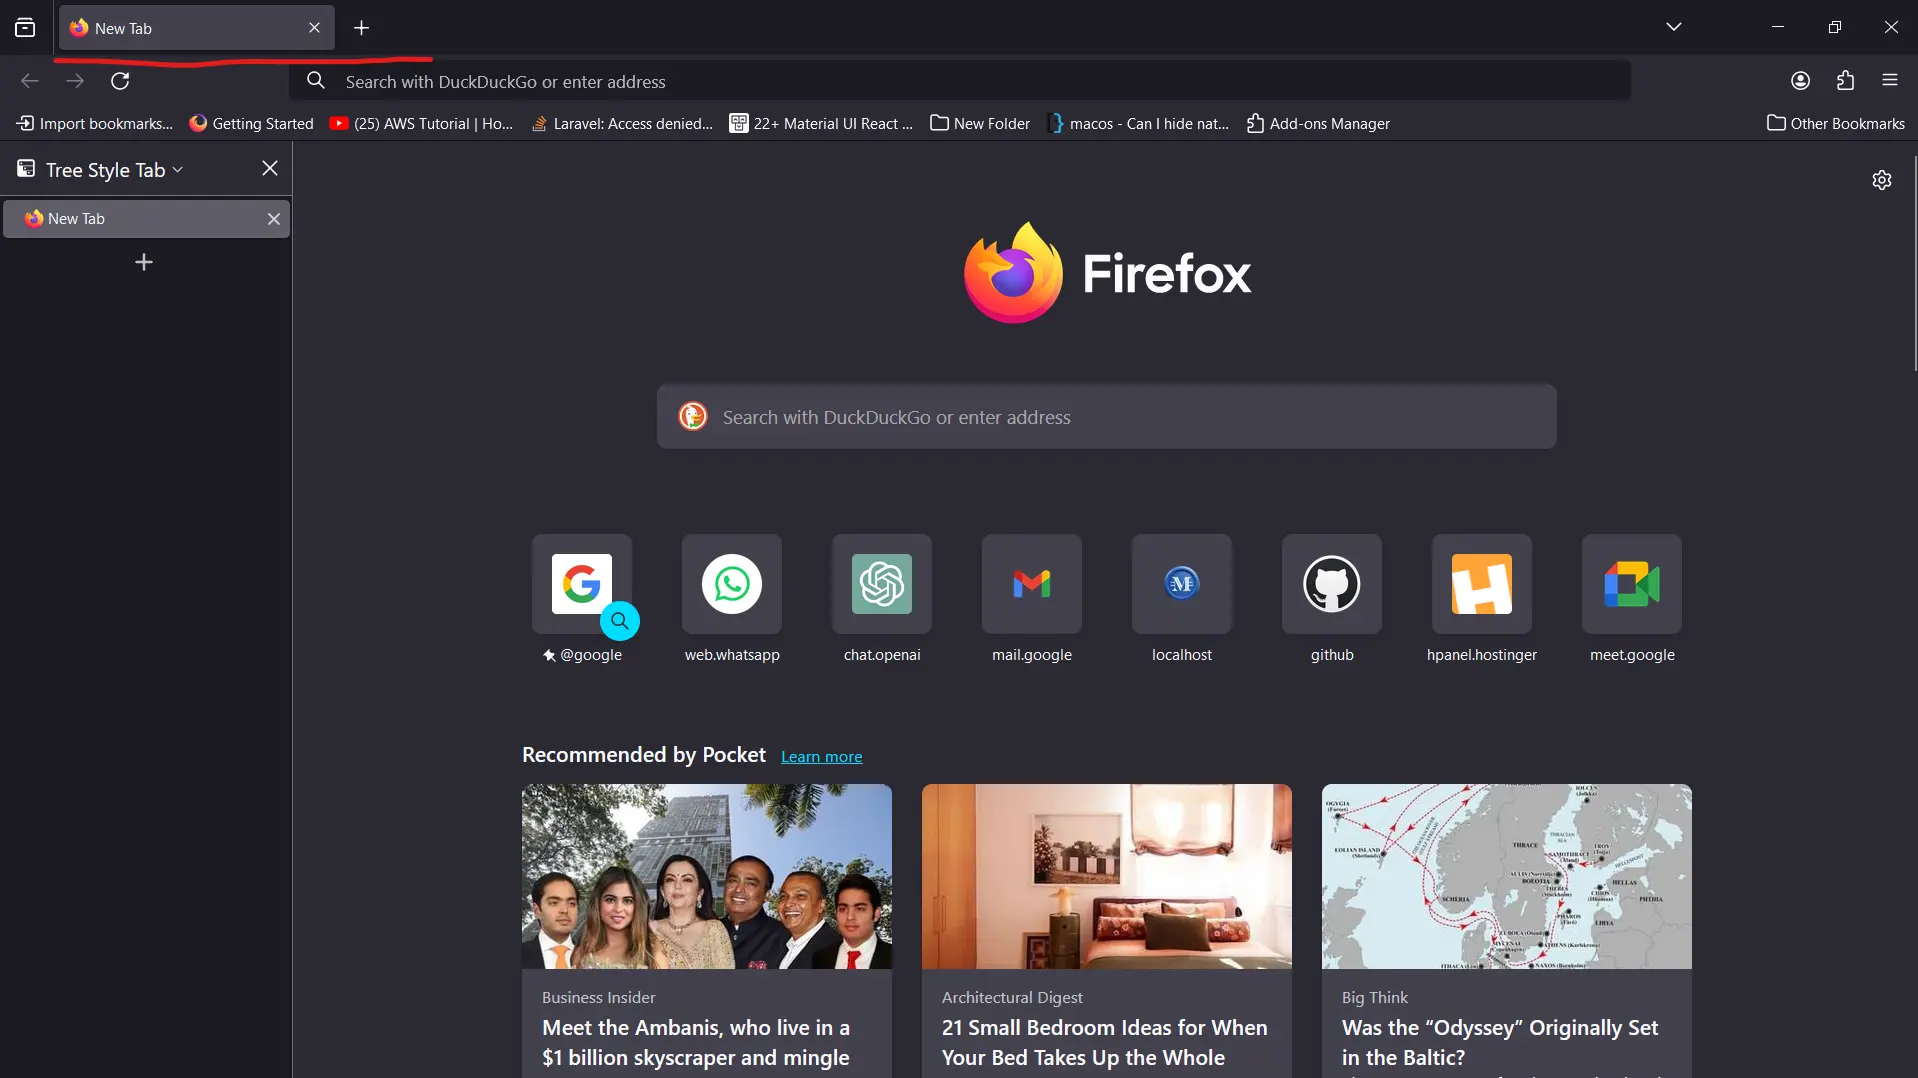Image resolution: width=1918 pixels, height=1078 pixels.
Task: Open the Firefox account icon
Action: 1800,81
